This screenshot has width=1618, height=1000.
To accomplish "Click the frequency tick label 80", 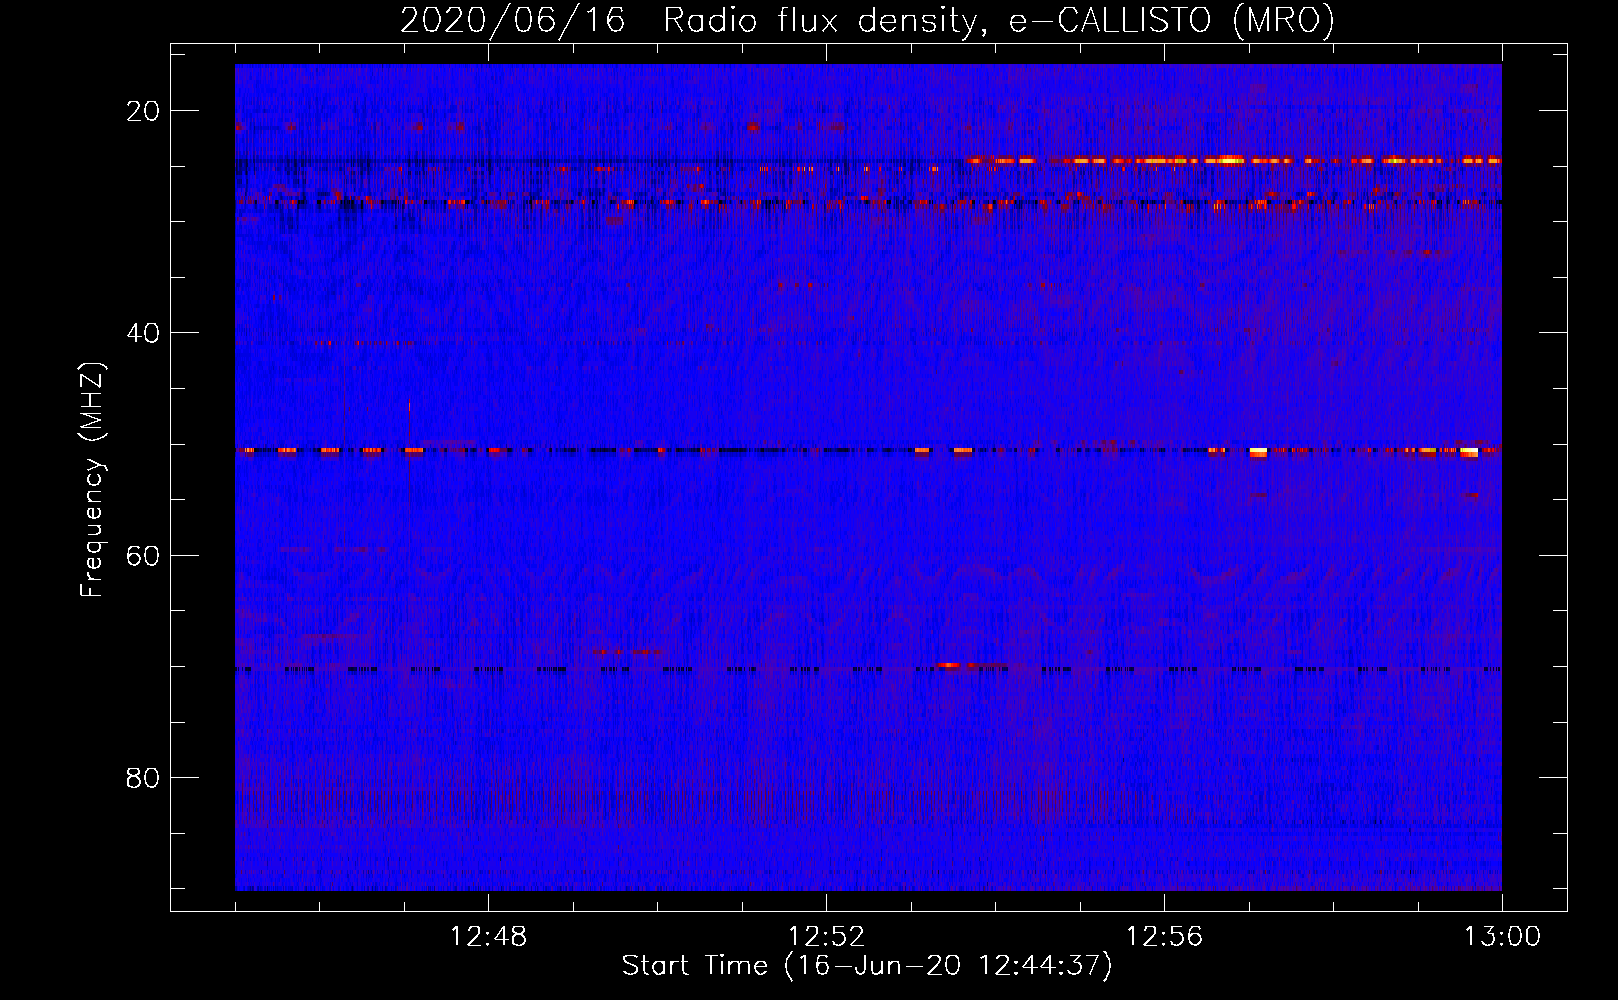I will (143, 777).
